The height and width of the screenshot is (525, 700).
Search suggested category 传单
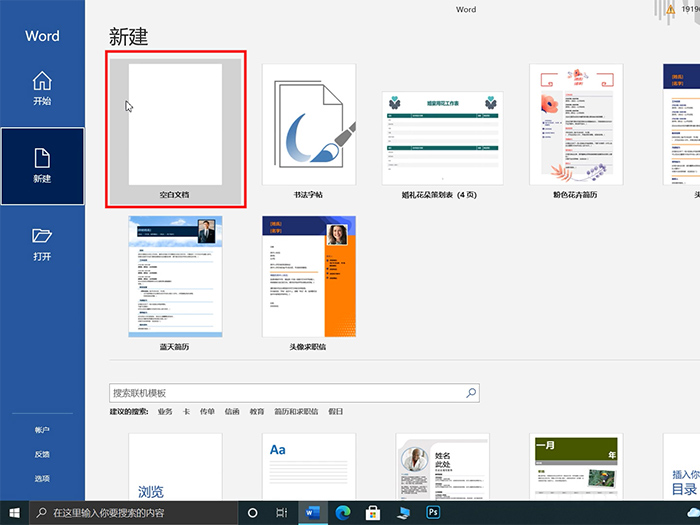pyautogui.click(x=207, y=412)
